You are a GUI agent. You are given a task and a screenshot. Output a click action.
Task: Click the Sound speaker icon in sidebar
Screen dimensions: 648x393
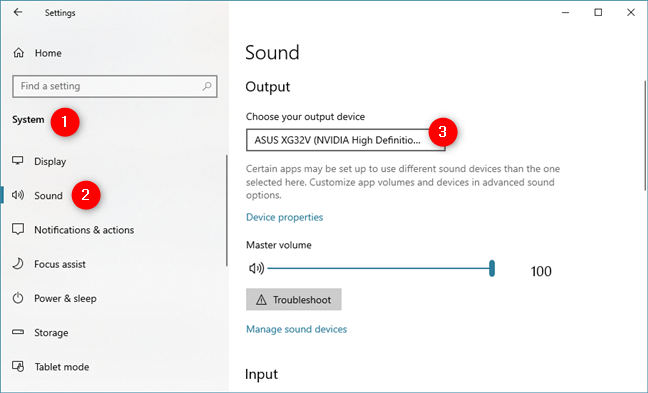(x=18, y=195)
